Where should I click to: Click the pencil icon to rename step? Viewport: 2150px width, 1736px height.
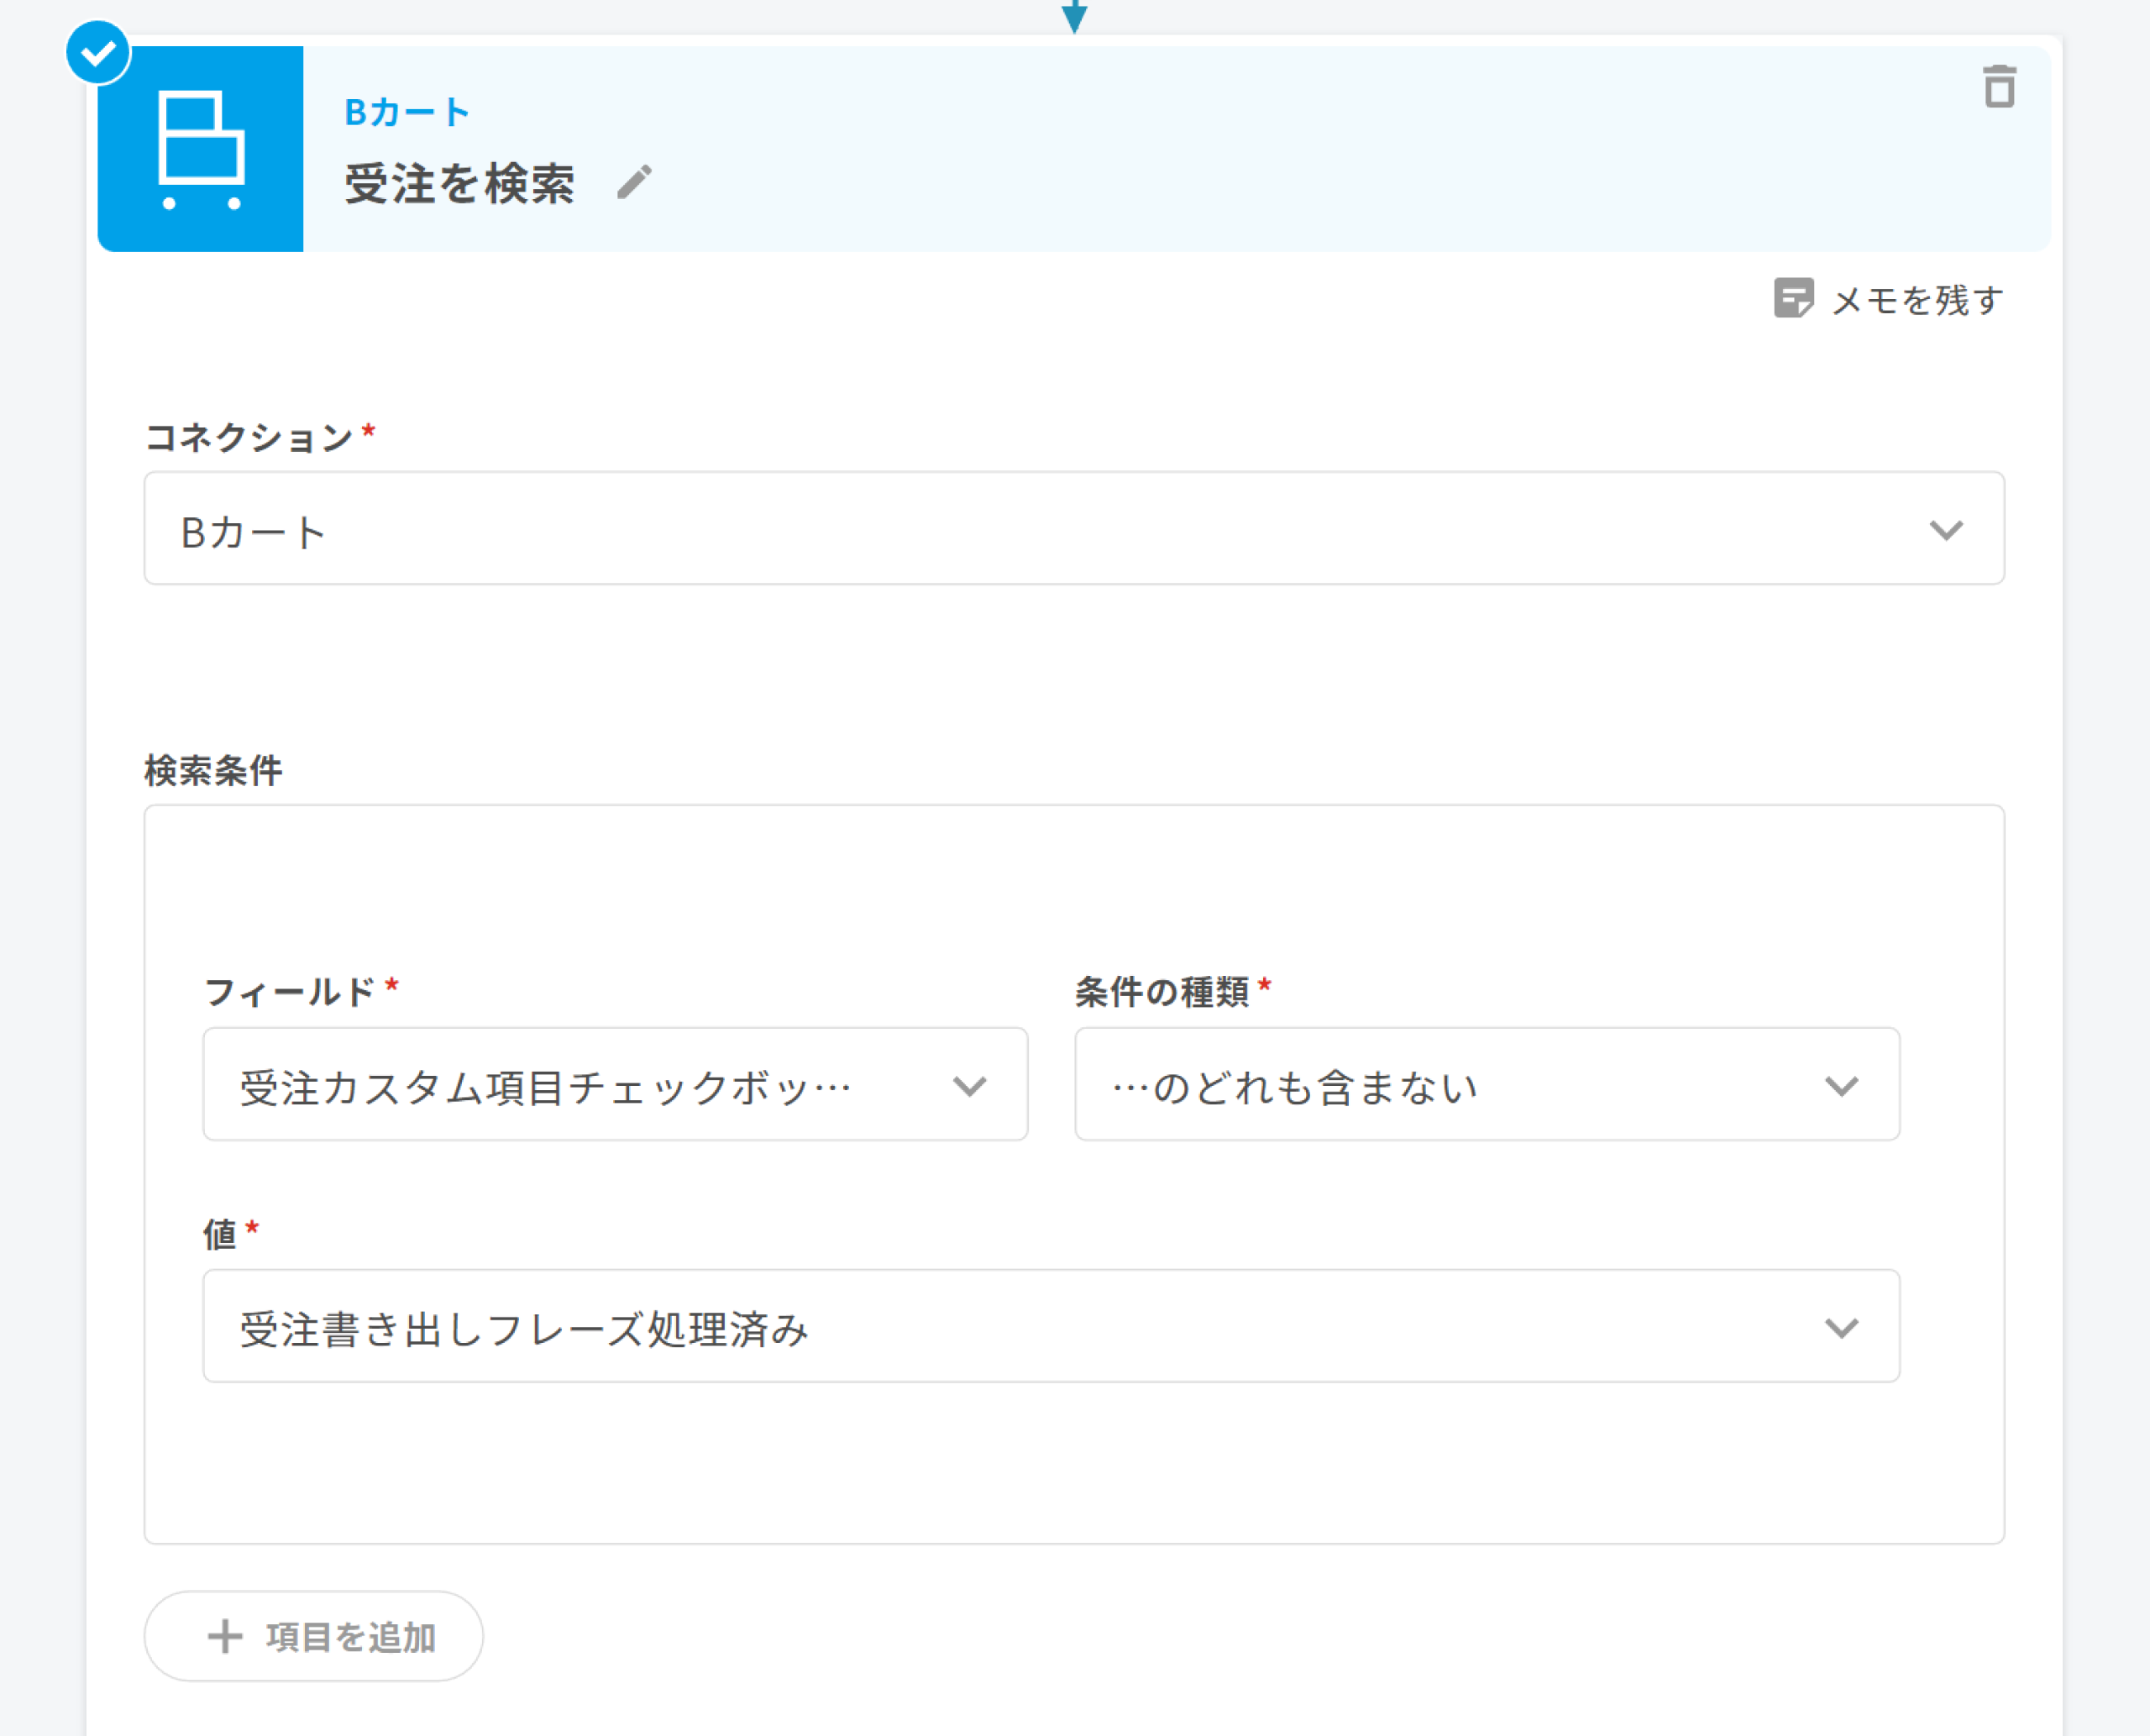click(634, 182)
